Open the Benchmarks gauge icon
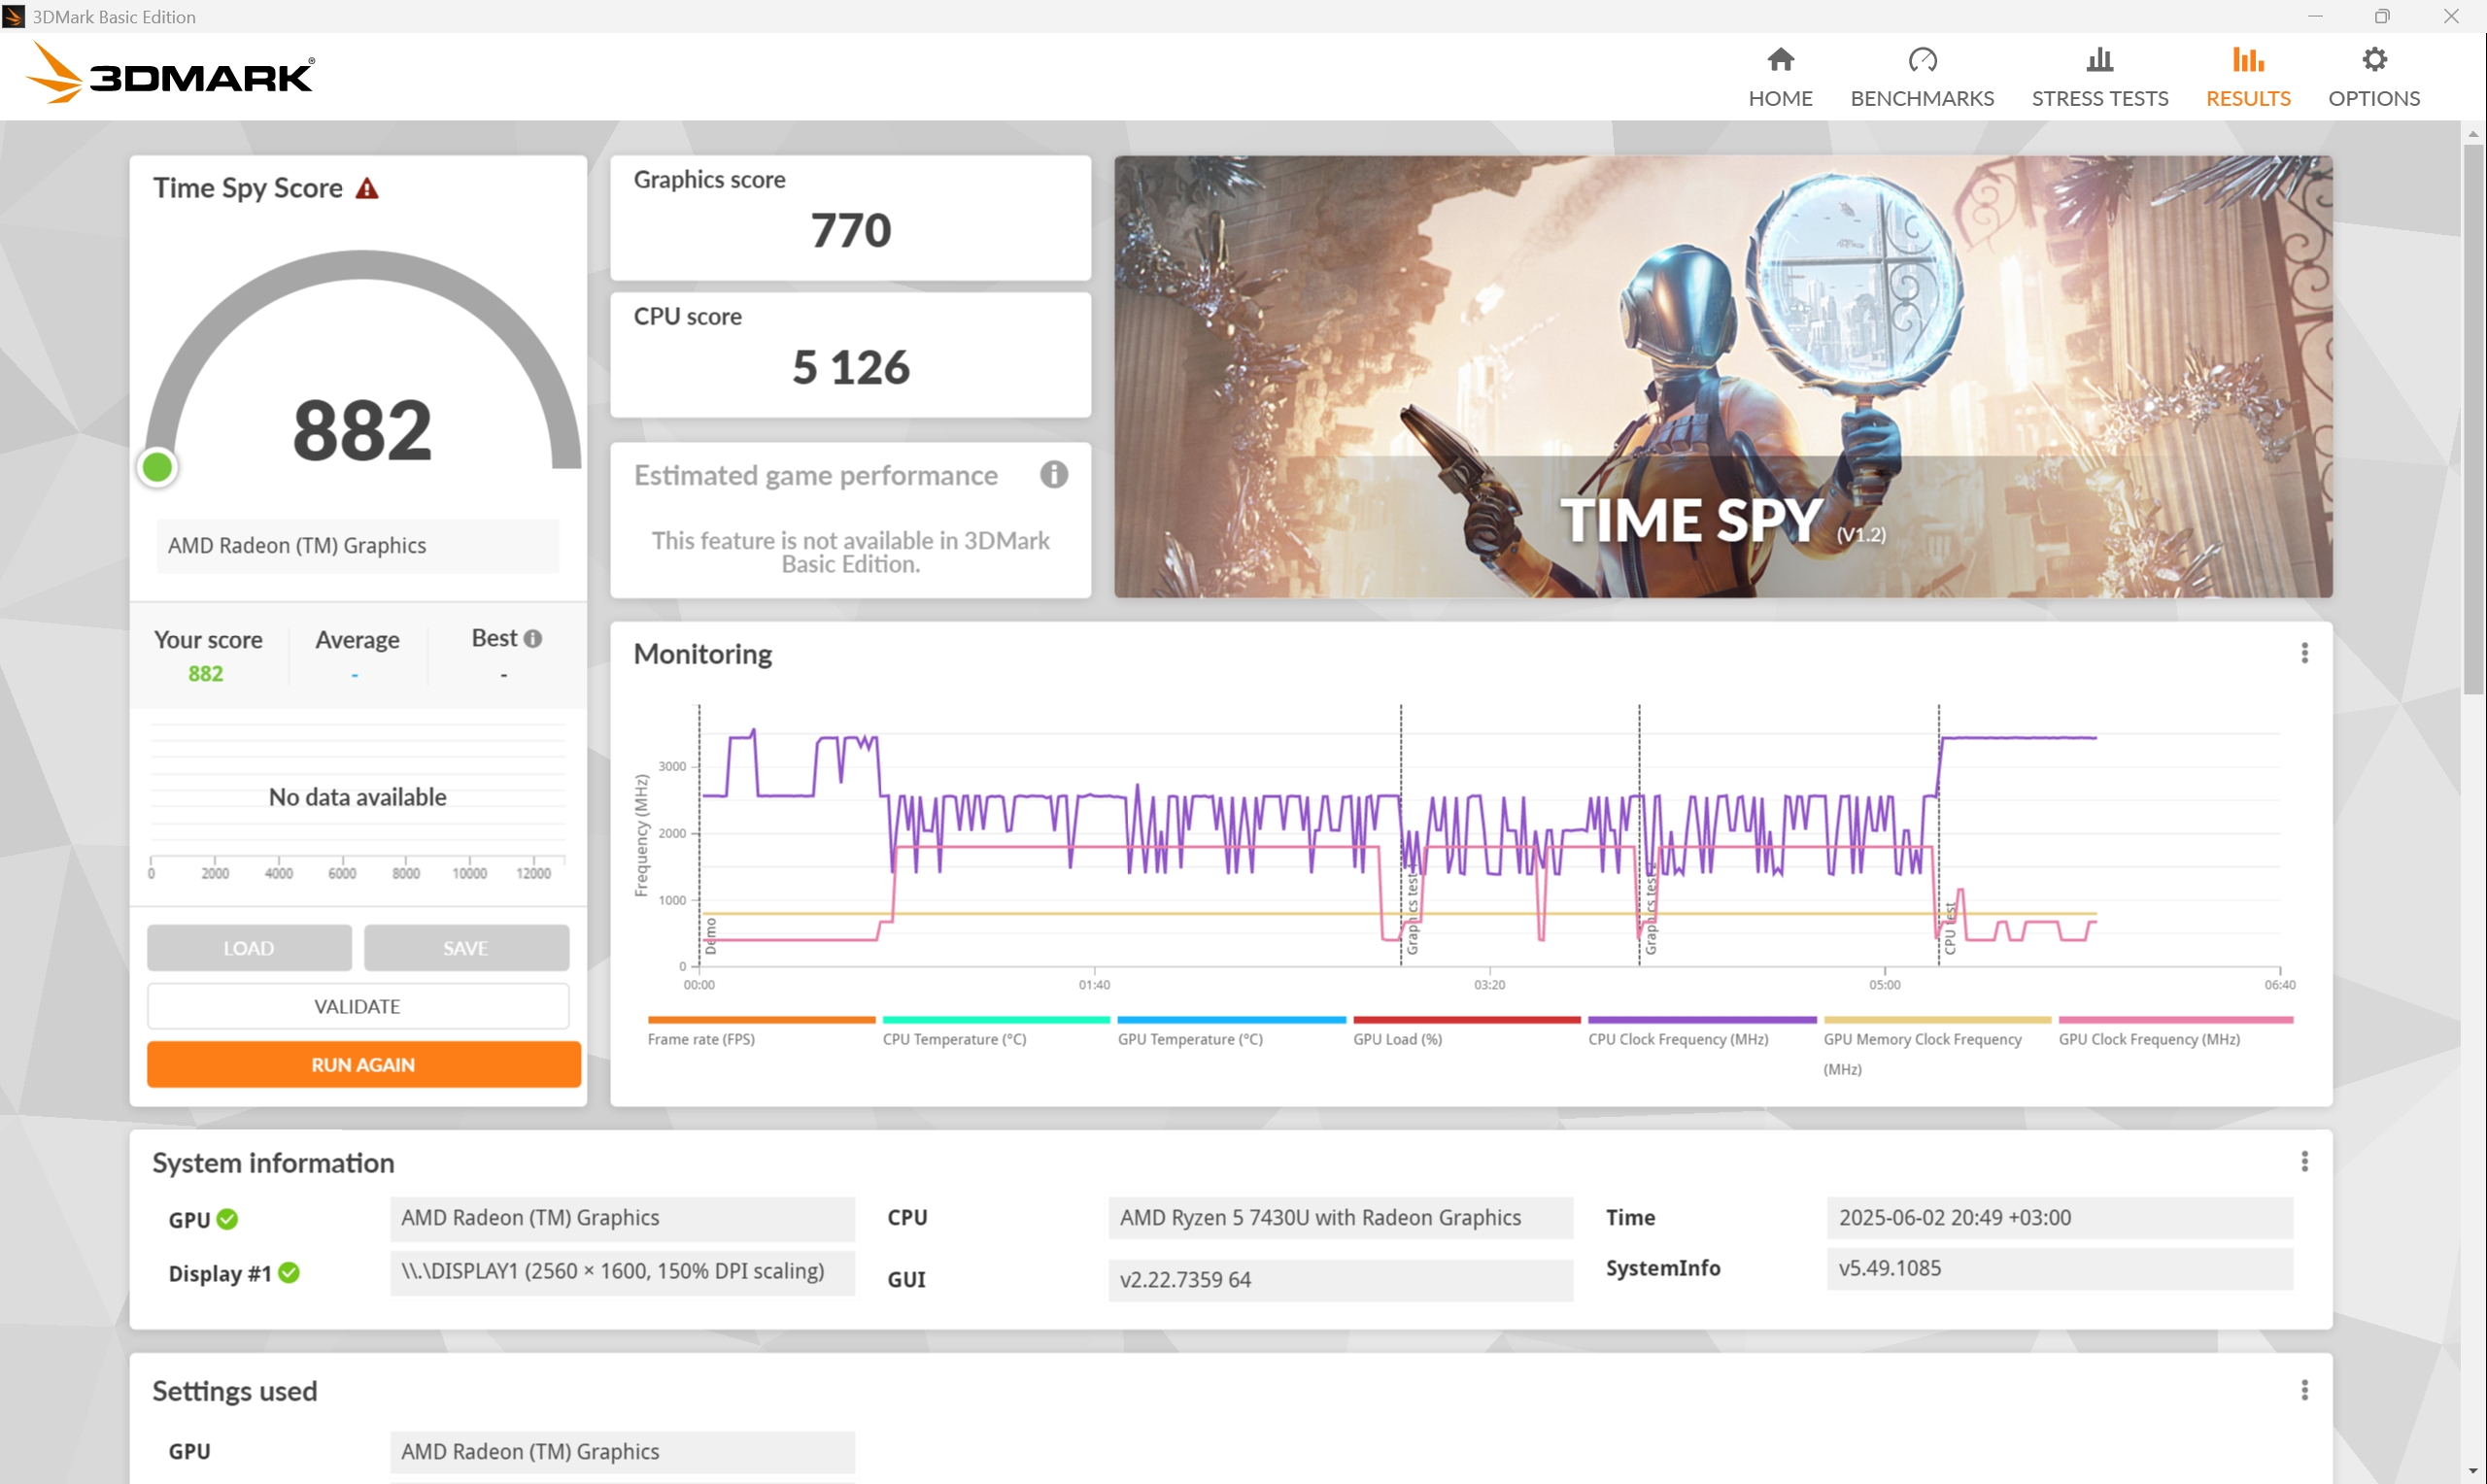 click(x=1921, y=60)
